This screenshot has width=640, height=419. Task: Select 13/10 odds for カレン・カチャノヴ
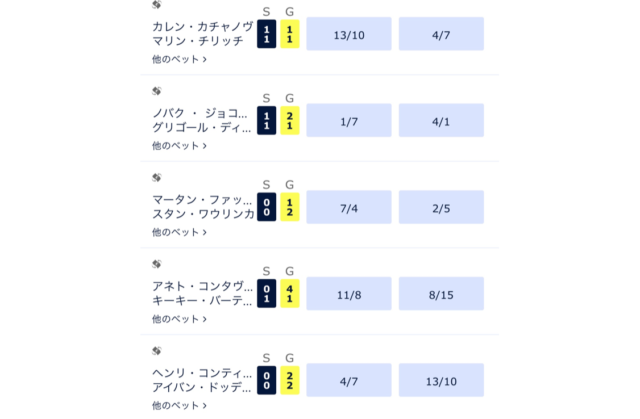(x=349, y=35)
